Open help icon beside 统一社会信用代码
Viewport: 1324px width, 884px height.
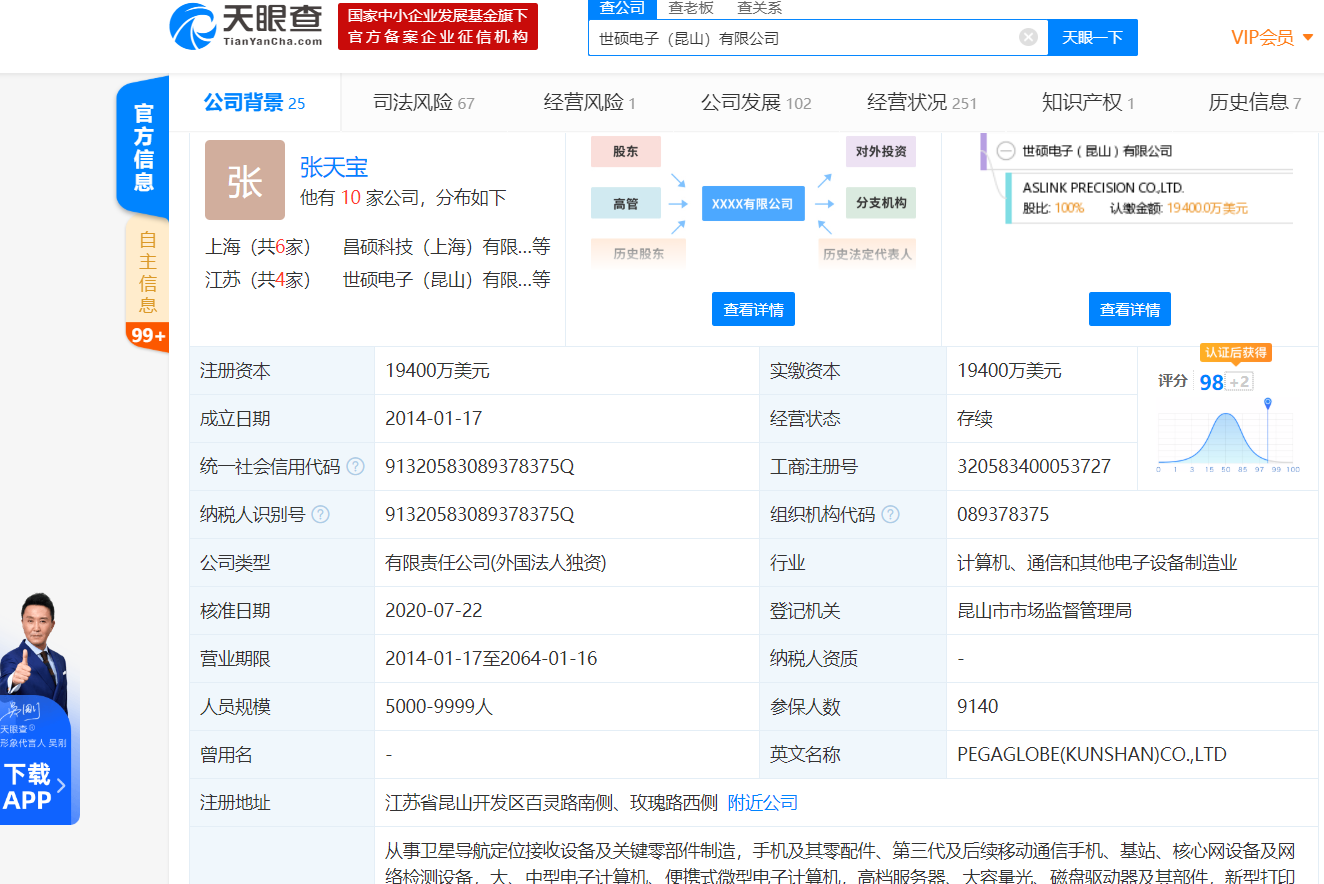click(x=354, y=467)
